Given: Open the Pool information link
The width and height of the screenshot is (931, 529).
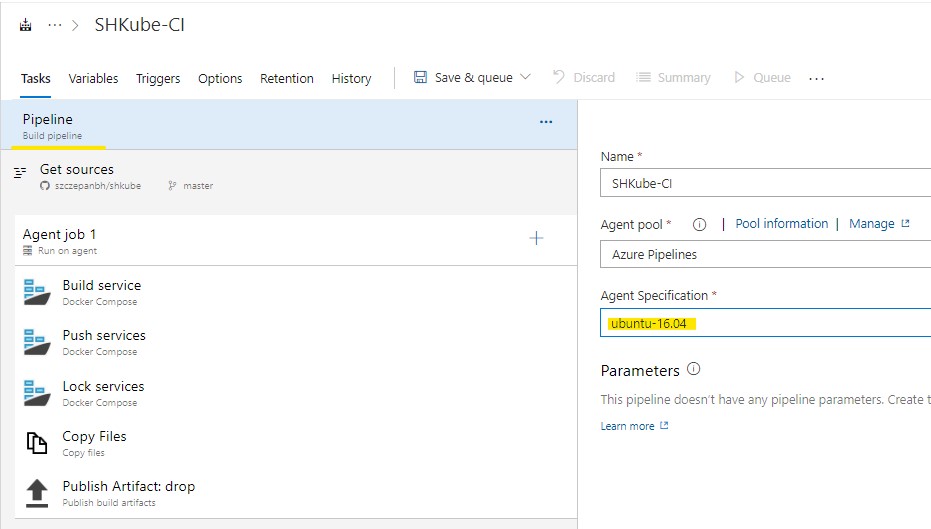Looking at the screenshot, I should [781, 224].
